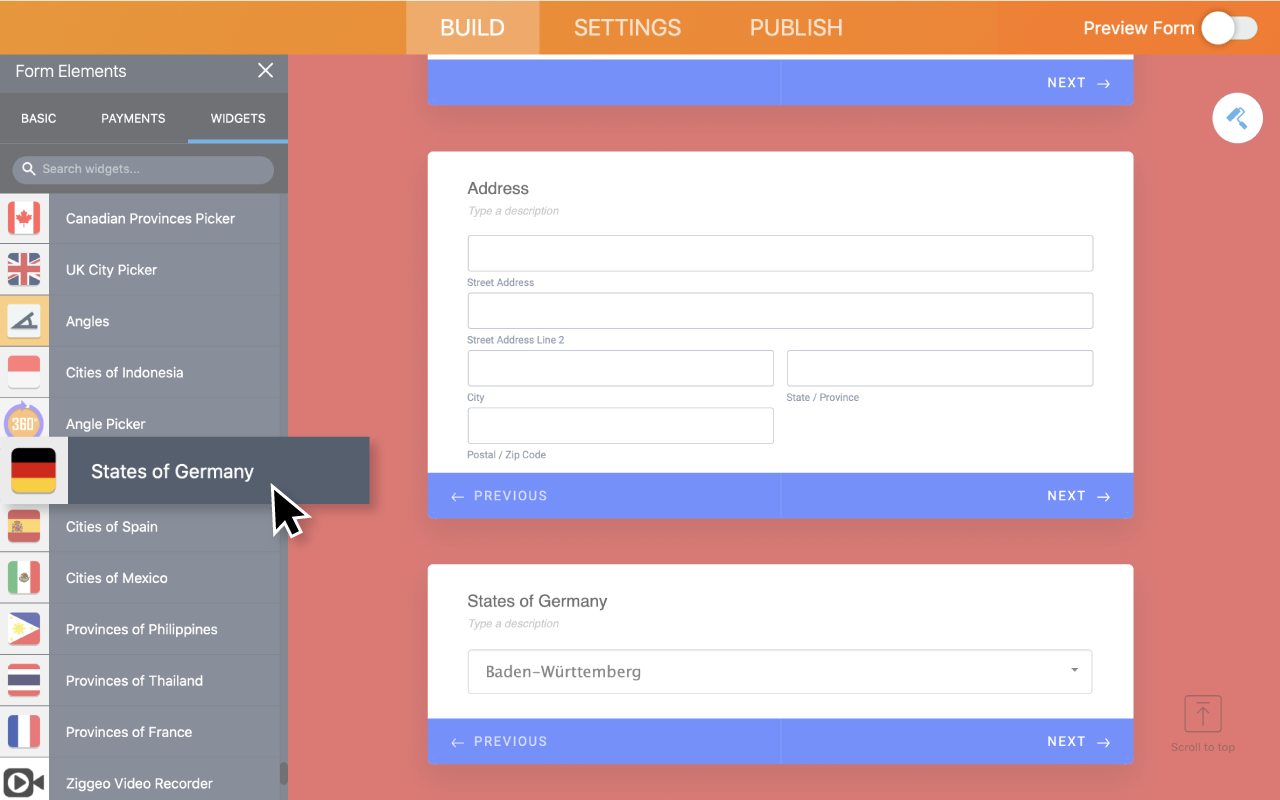Viewport: 1280px width, 800px height.
Task: Close the Form Elements panel
Action: click(x=265, y=70)
